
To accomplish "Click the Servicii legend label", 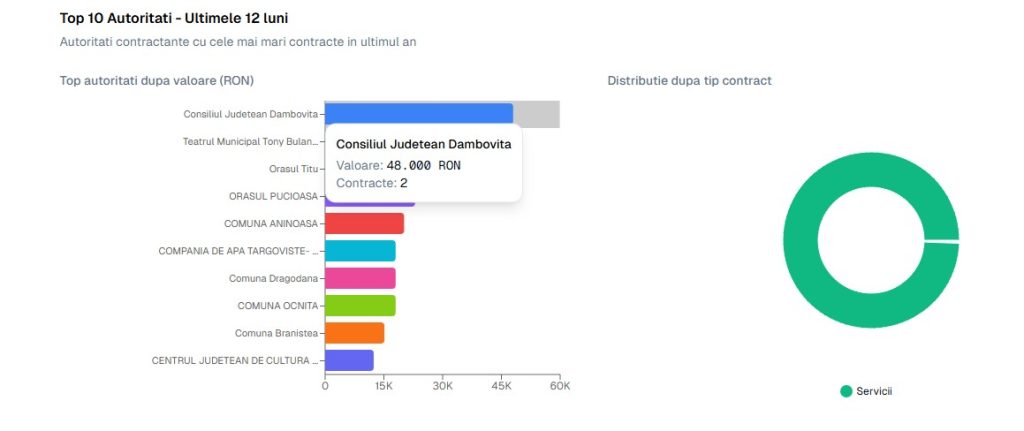I will (x=873, y=391).
